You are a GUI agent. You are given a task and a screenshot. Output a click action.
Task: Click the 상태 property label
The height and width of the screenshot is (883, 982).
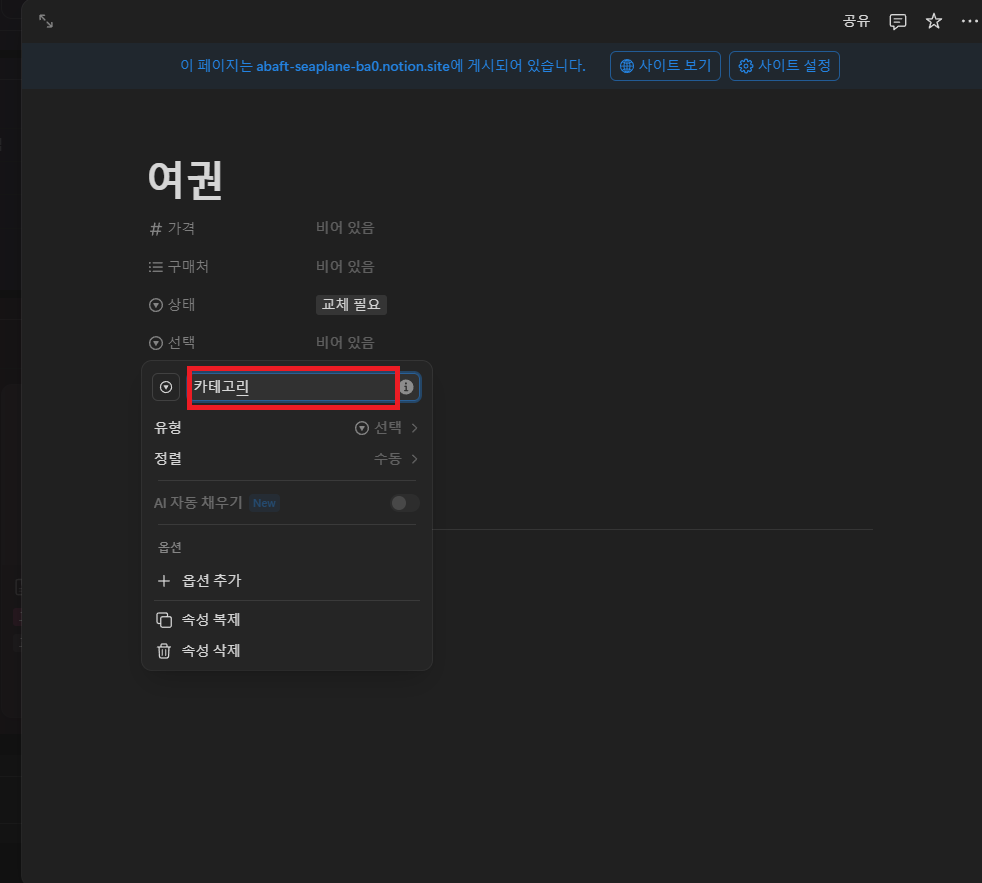tap(181, 305)
